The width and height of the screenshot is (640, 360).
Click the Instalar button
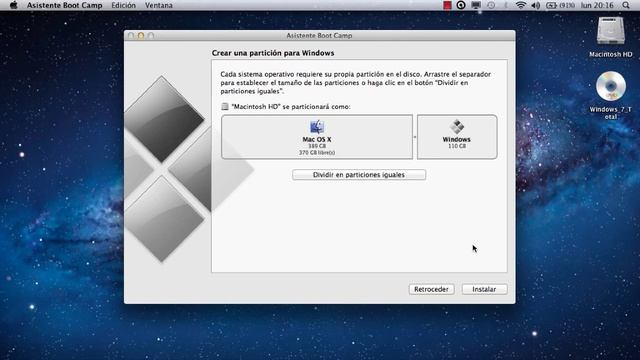tap(484, 289)
